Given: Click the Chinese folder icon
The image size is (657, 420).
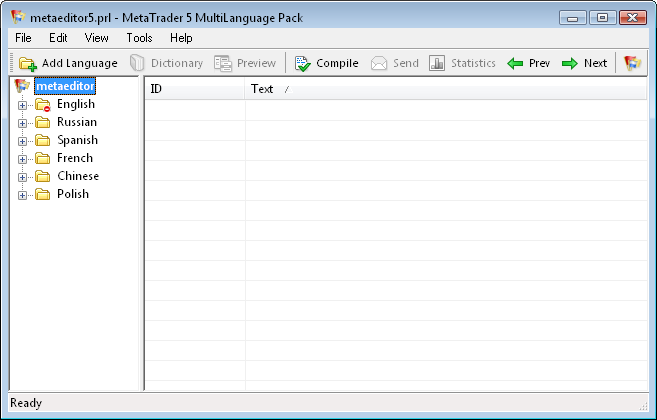Looking at the screenshot, I should point(43,176).
